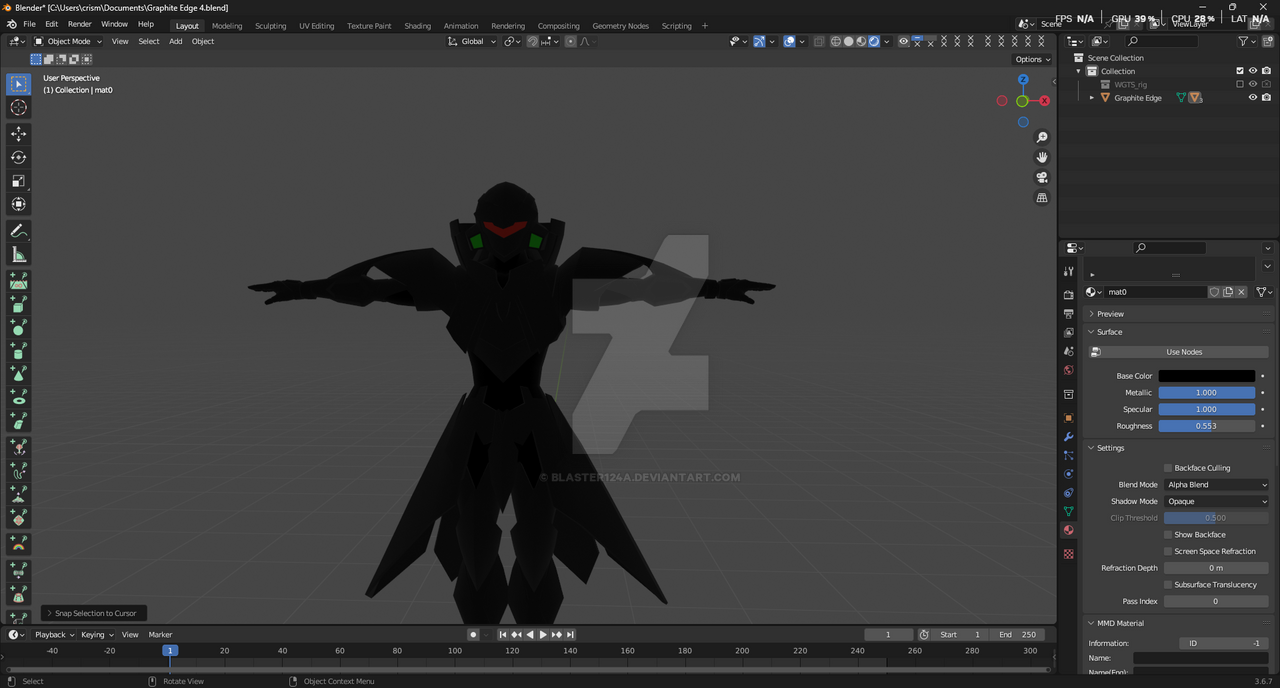Open the View Layer properties tab
The width and height of the screenshot is (1280, 688).
[x=1069, y=332]
